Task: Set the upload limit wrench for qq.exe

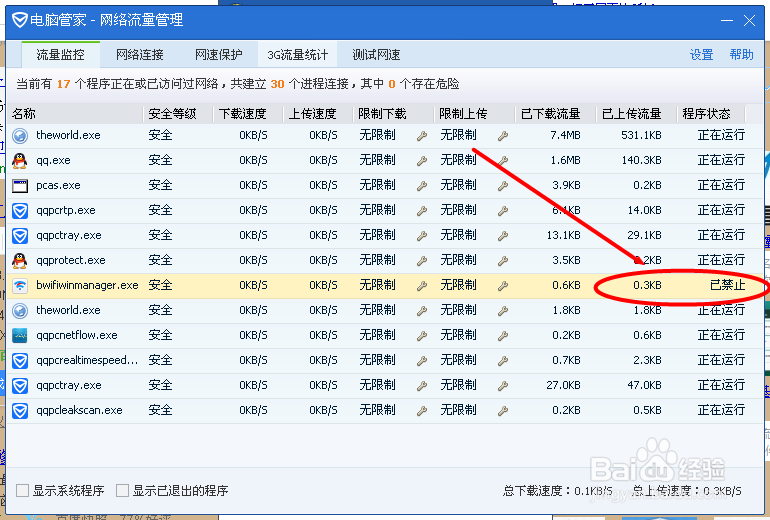Action: 502,161
